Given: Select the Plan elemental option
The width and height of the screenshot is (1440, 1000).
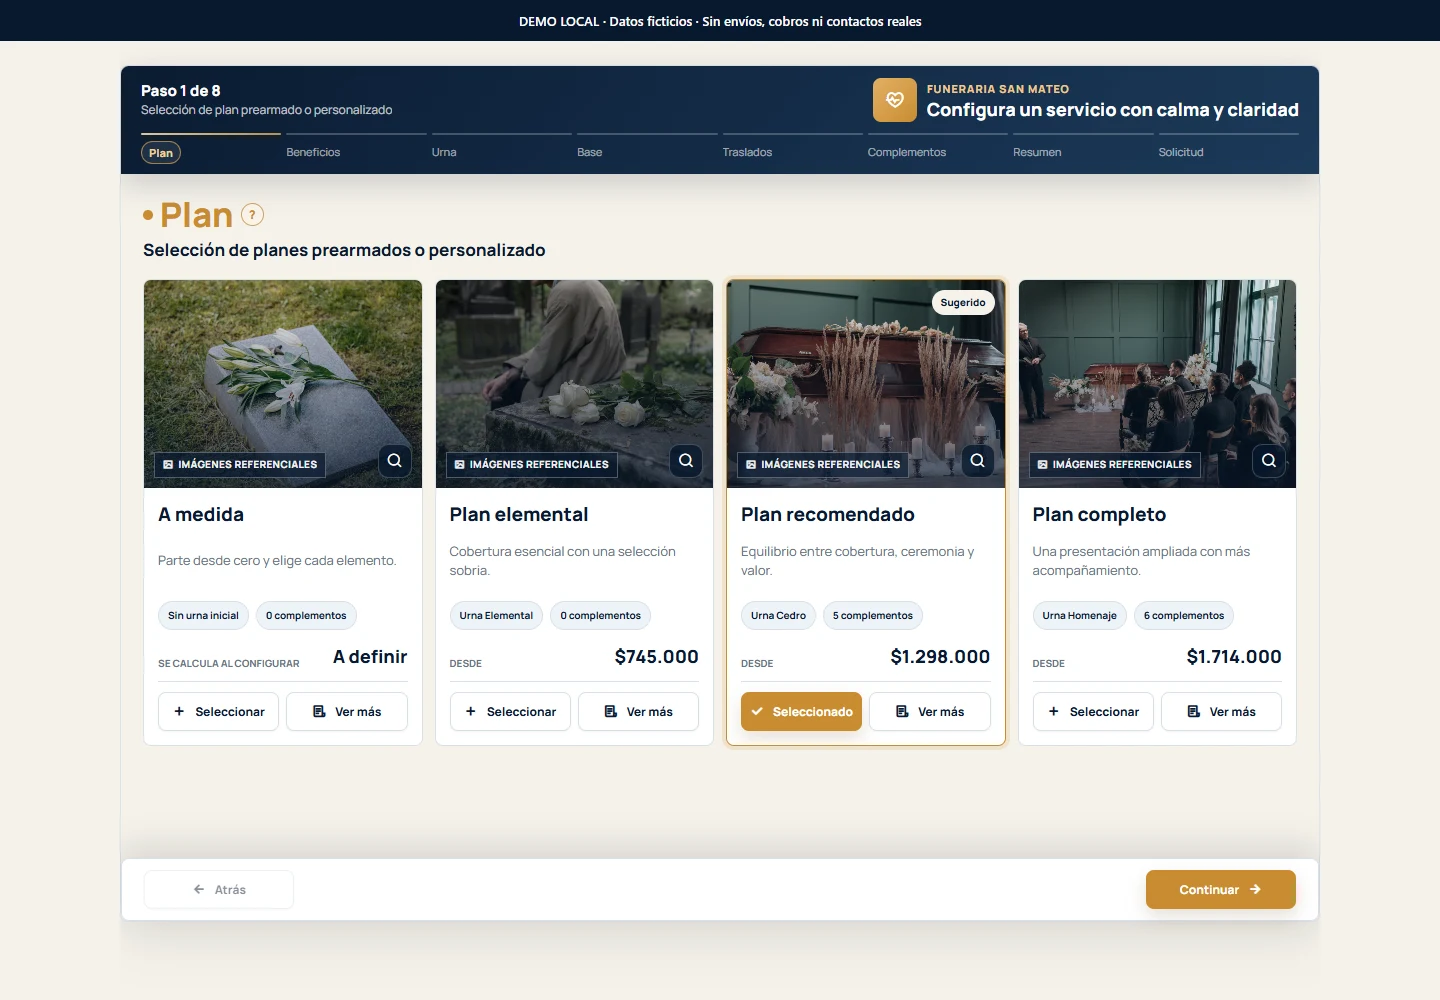Looking at the screenshot, I should click(510, 712).
